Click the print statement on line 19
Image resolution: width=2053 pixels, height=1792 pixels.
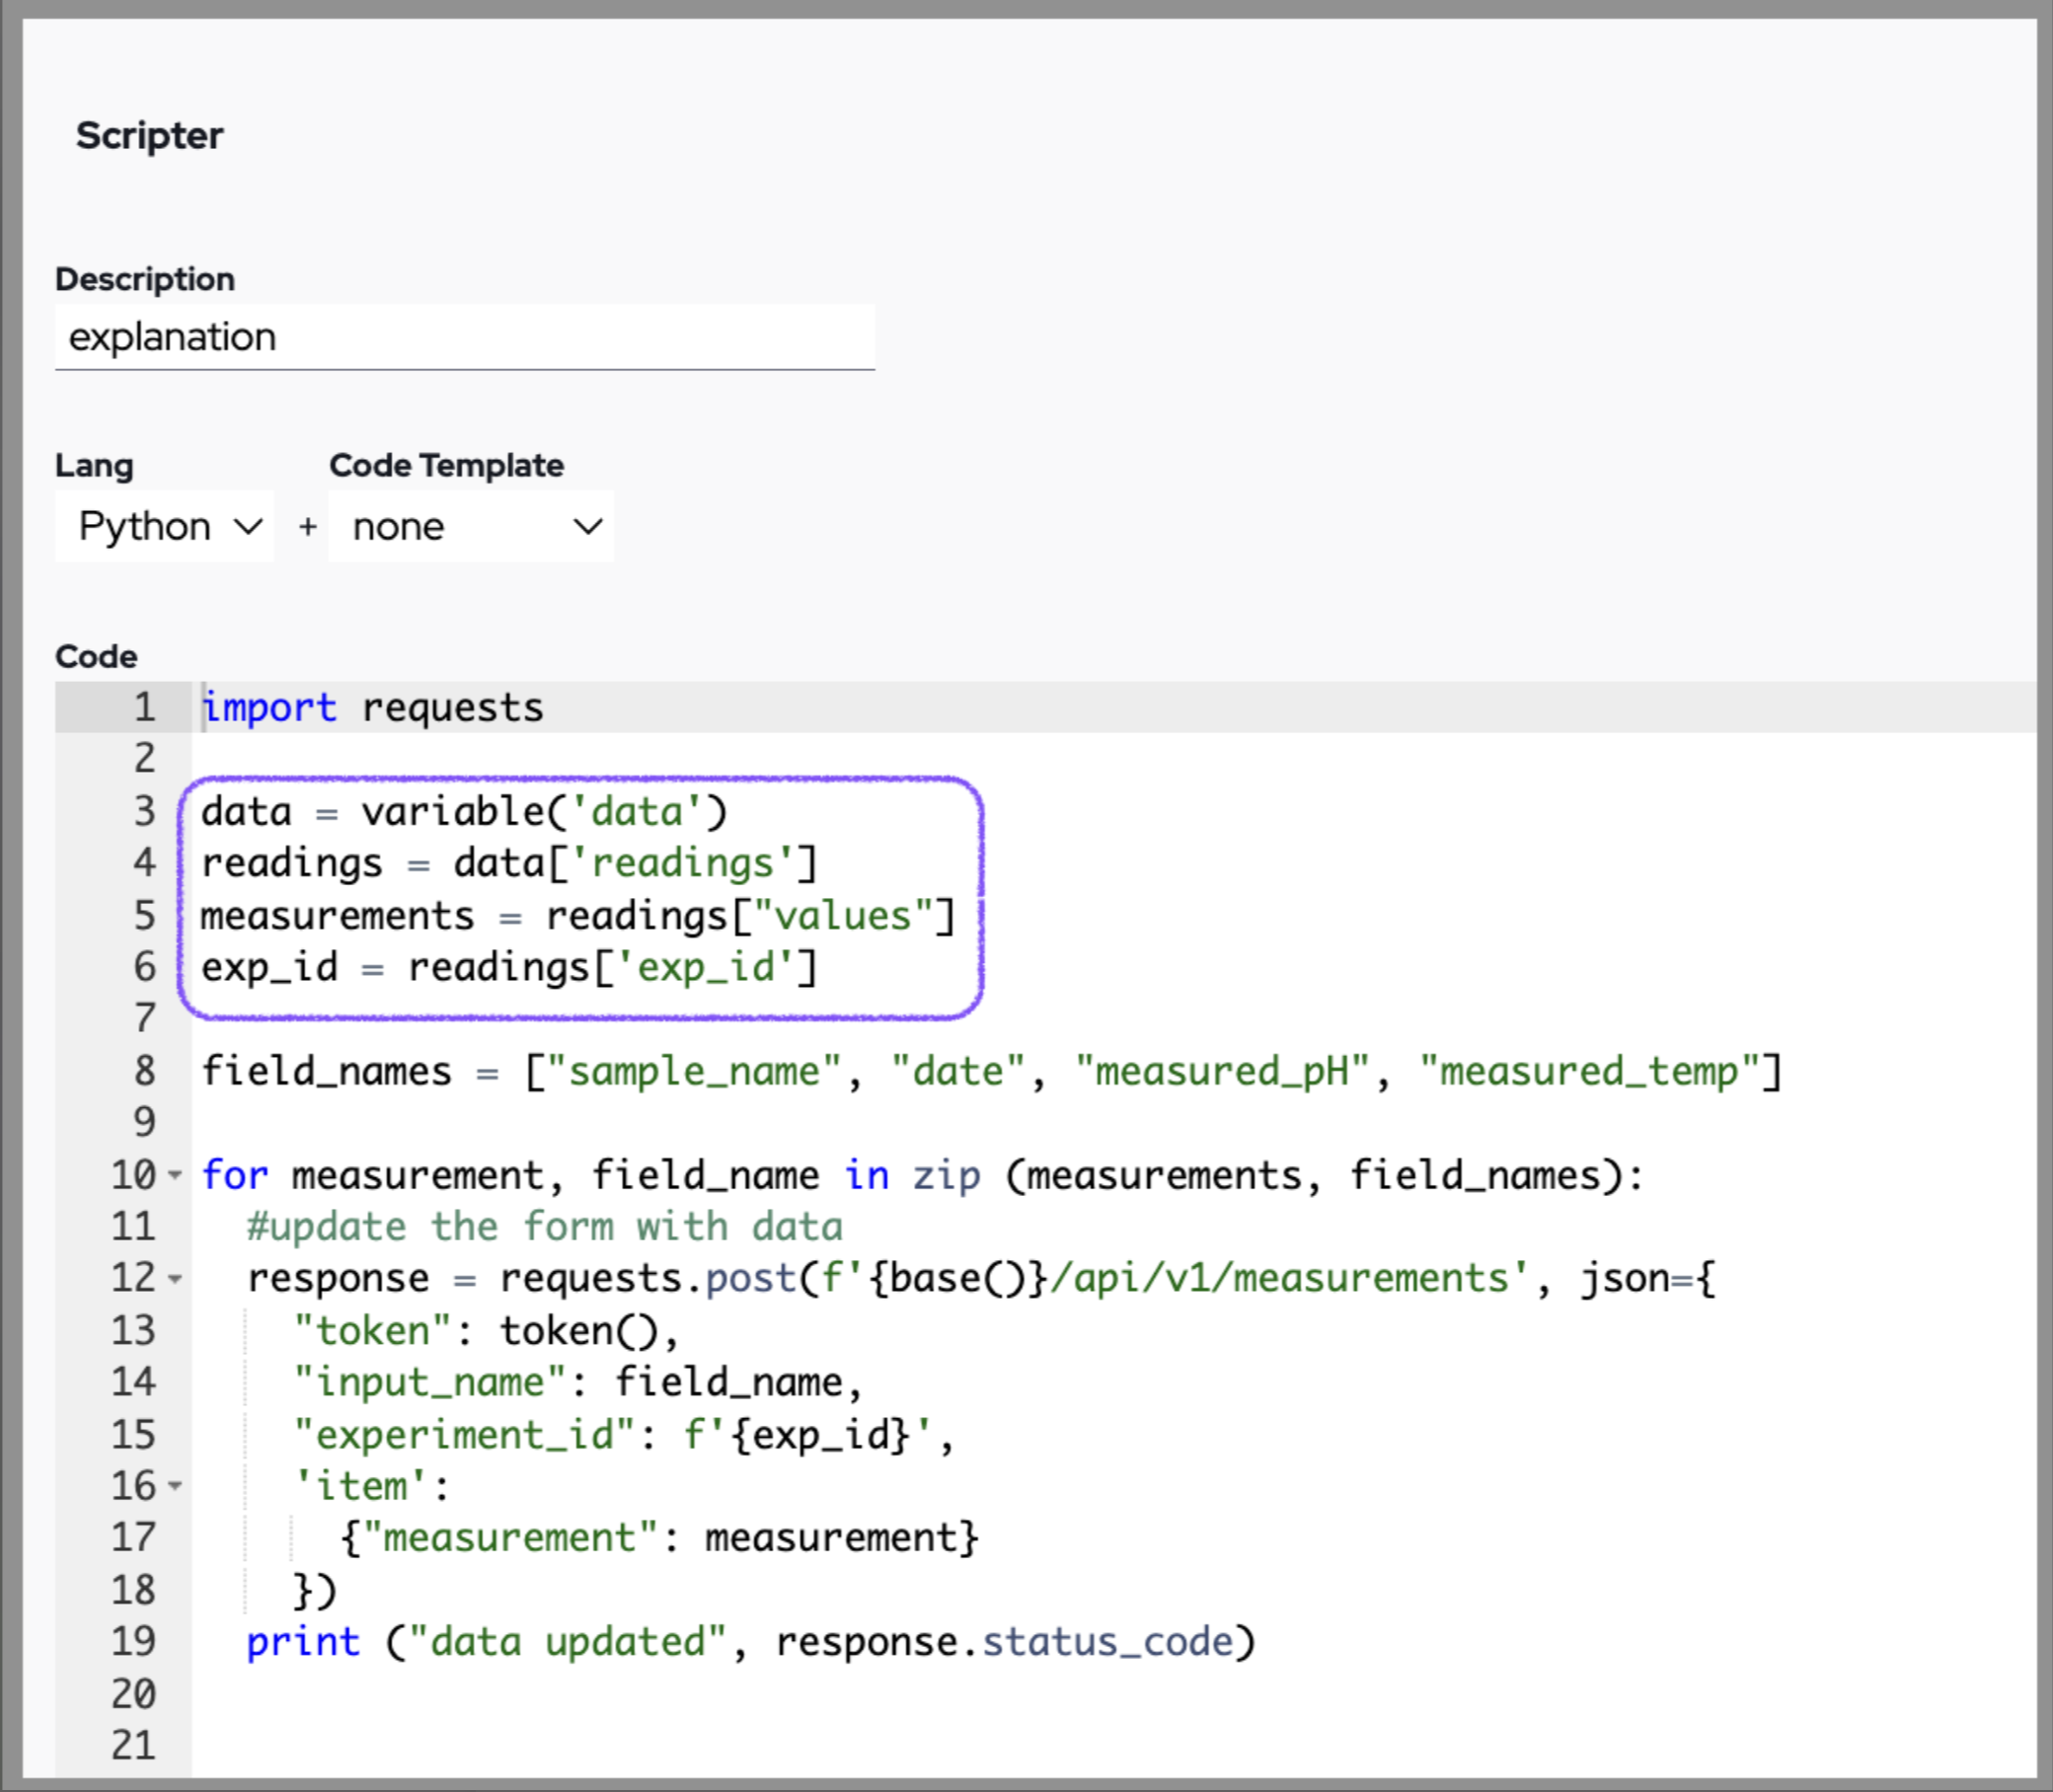coord(303,1642)
